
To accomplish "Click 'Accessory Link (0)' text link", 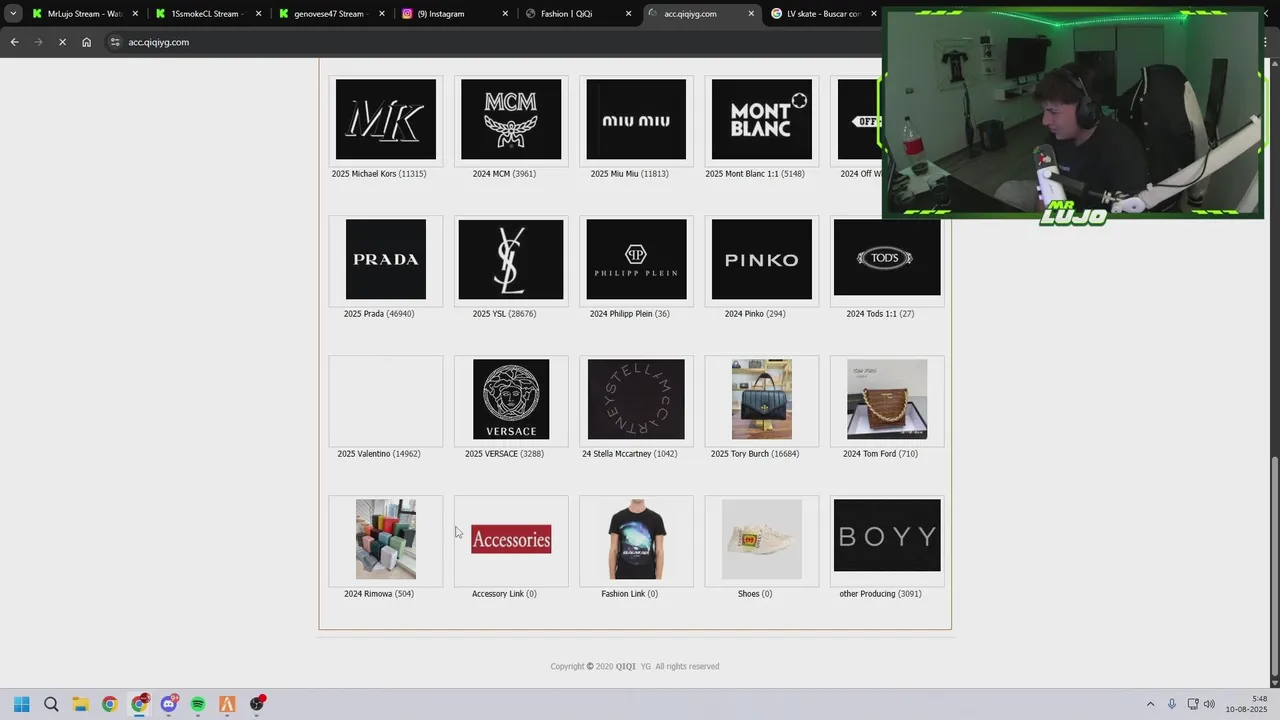I will [x=504, y=594].
